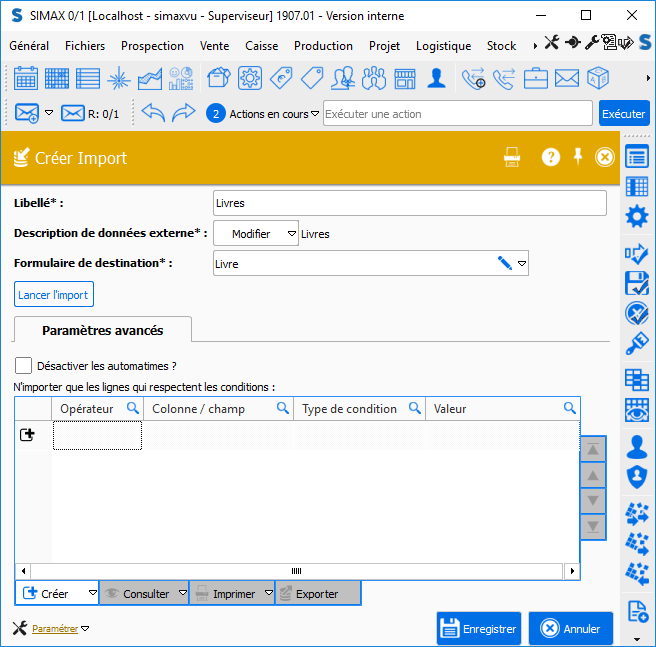
Task: Click the Libellé text field
Action: point(410,203)
